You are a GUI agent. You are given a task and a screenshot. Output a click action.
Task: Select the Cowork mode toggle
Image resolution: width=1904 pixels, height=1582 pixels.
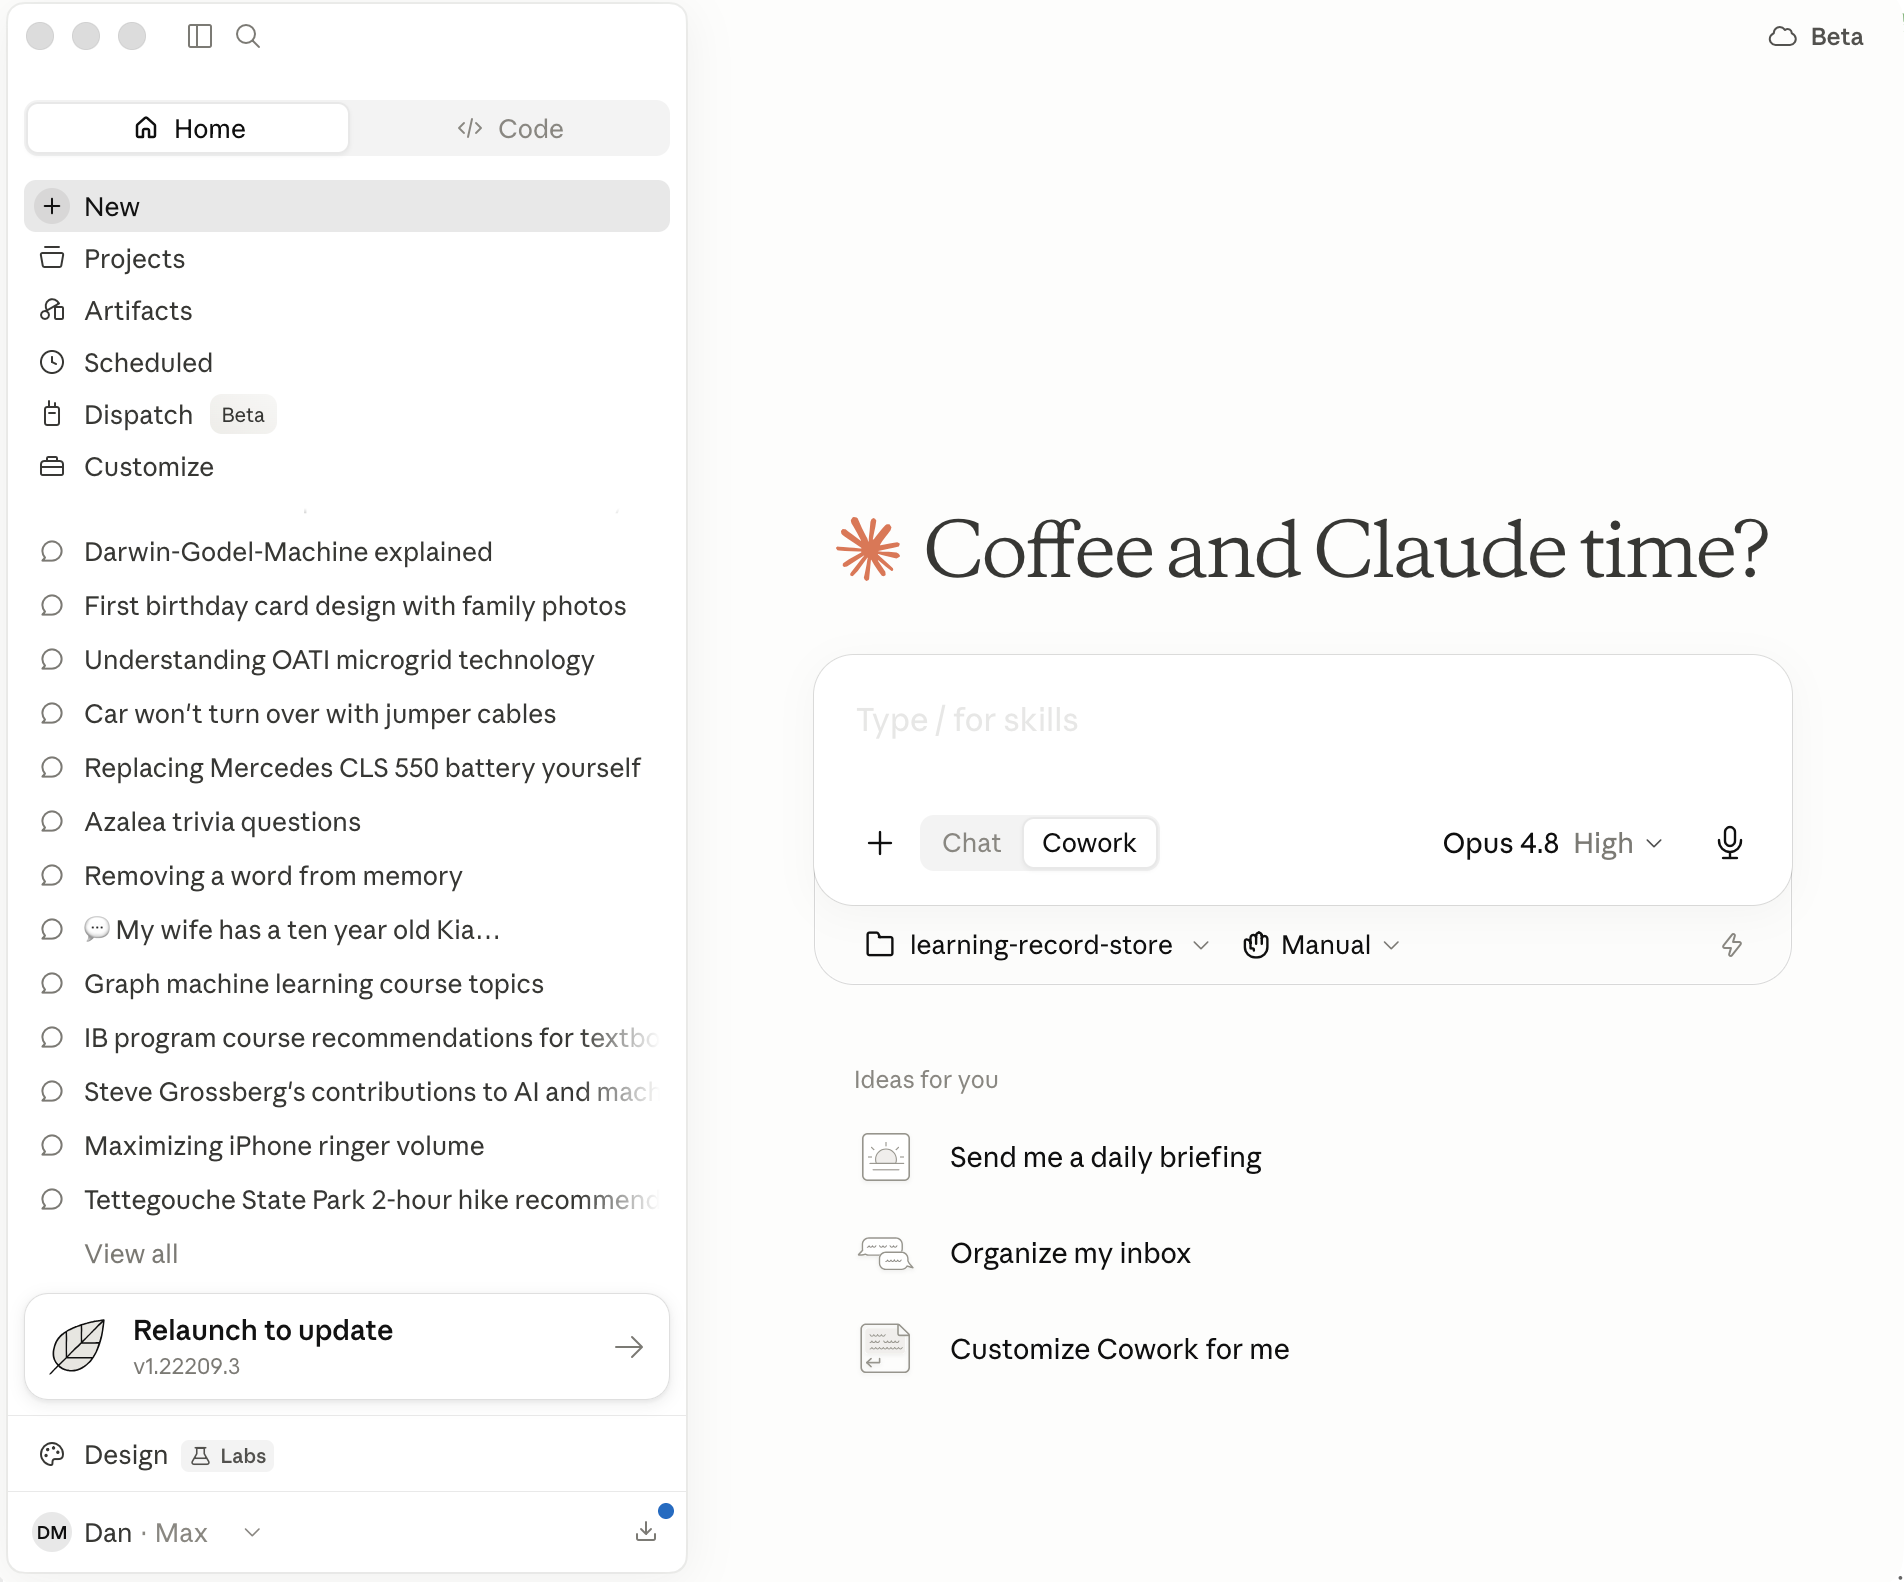click(x=1089, y=843)
